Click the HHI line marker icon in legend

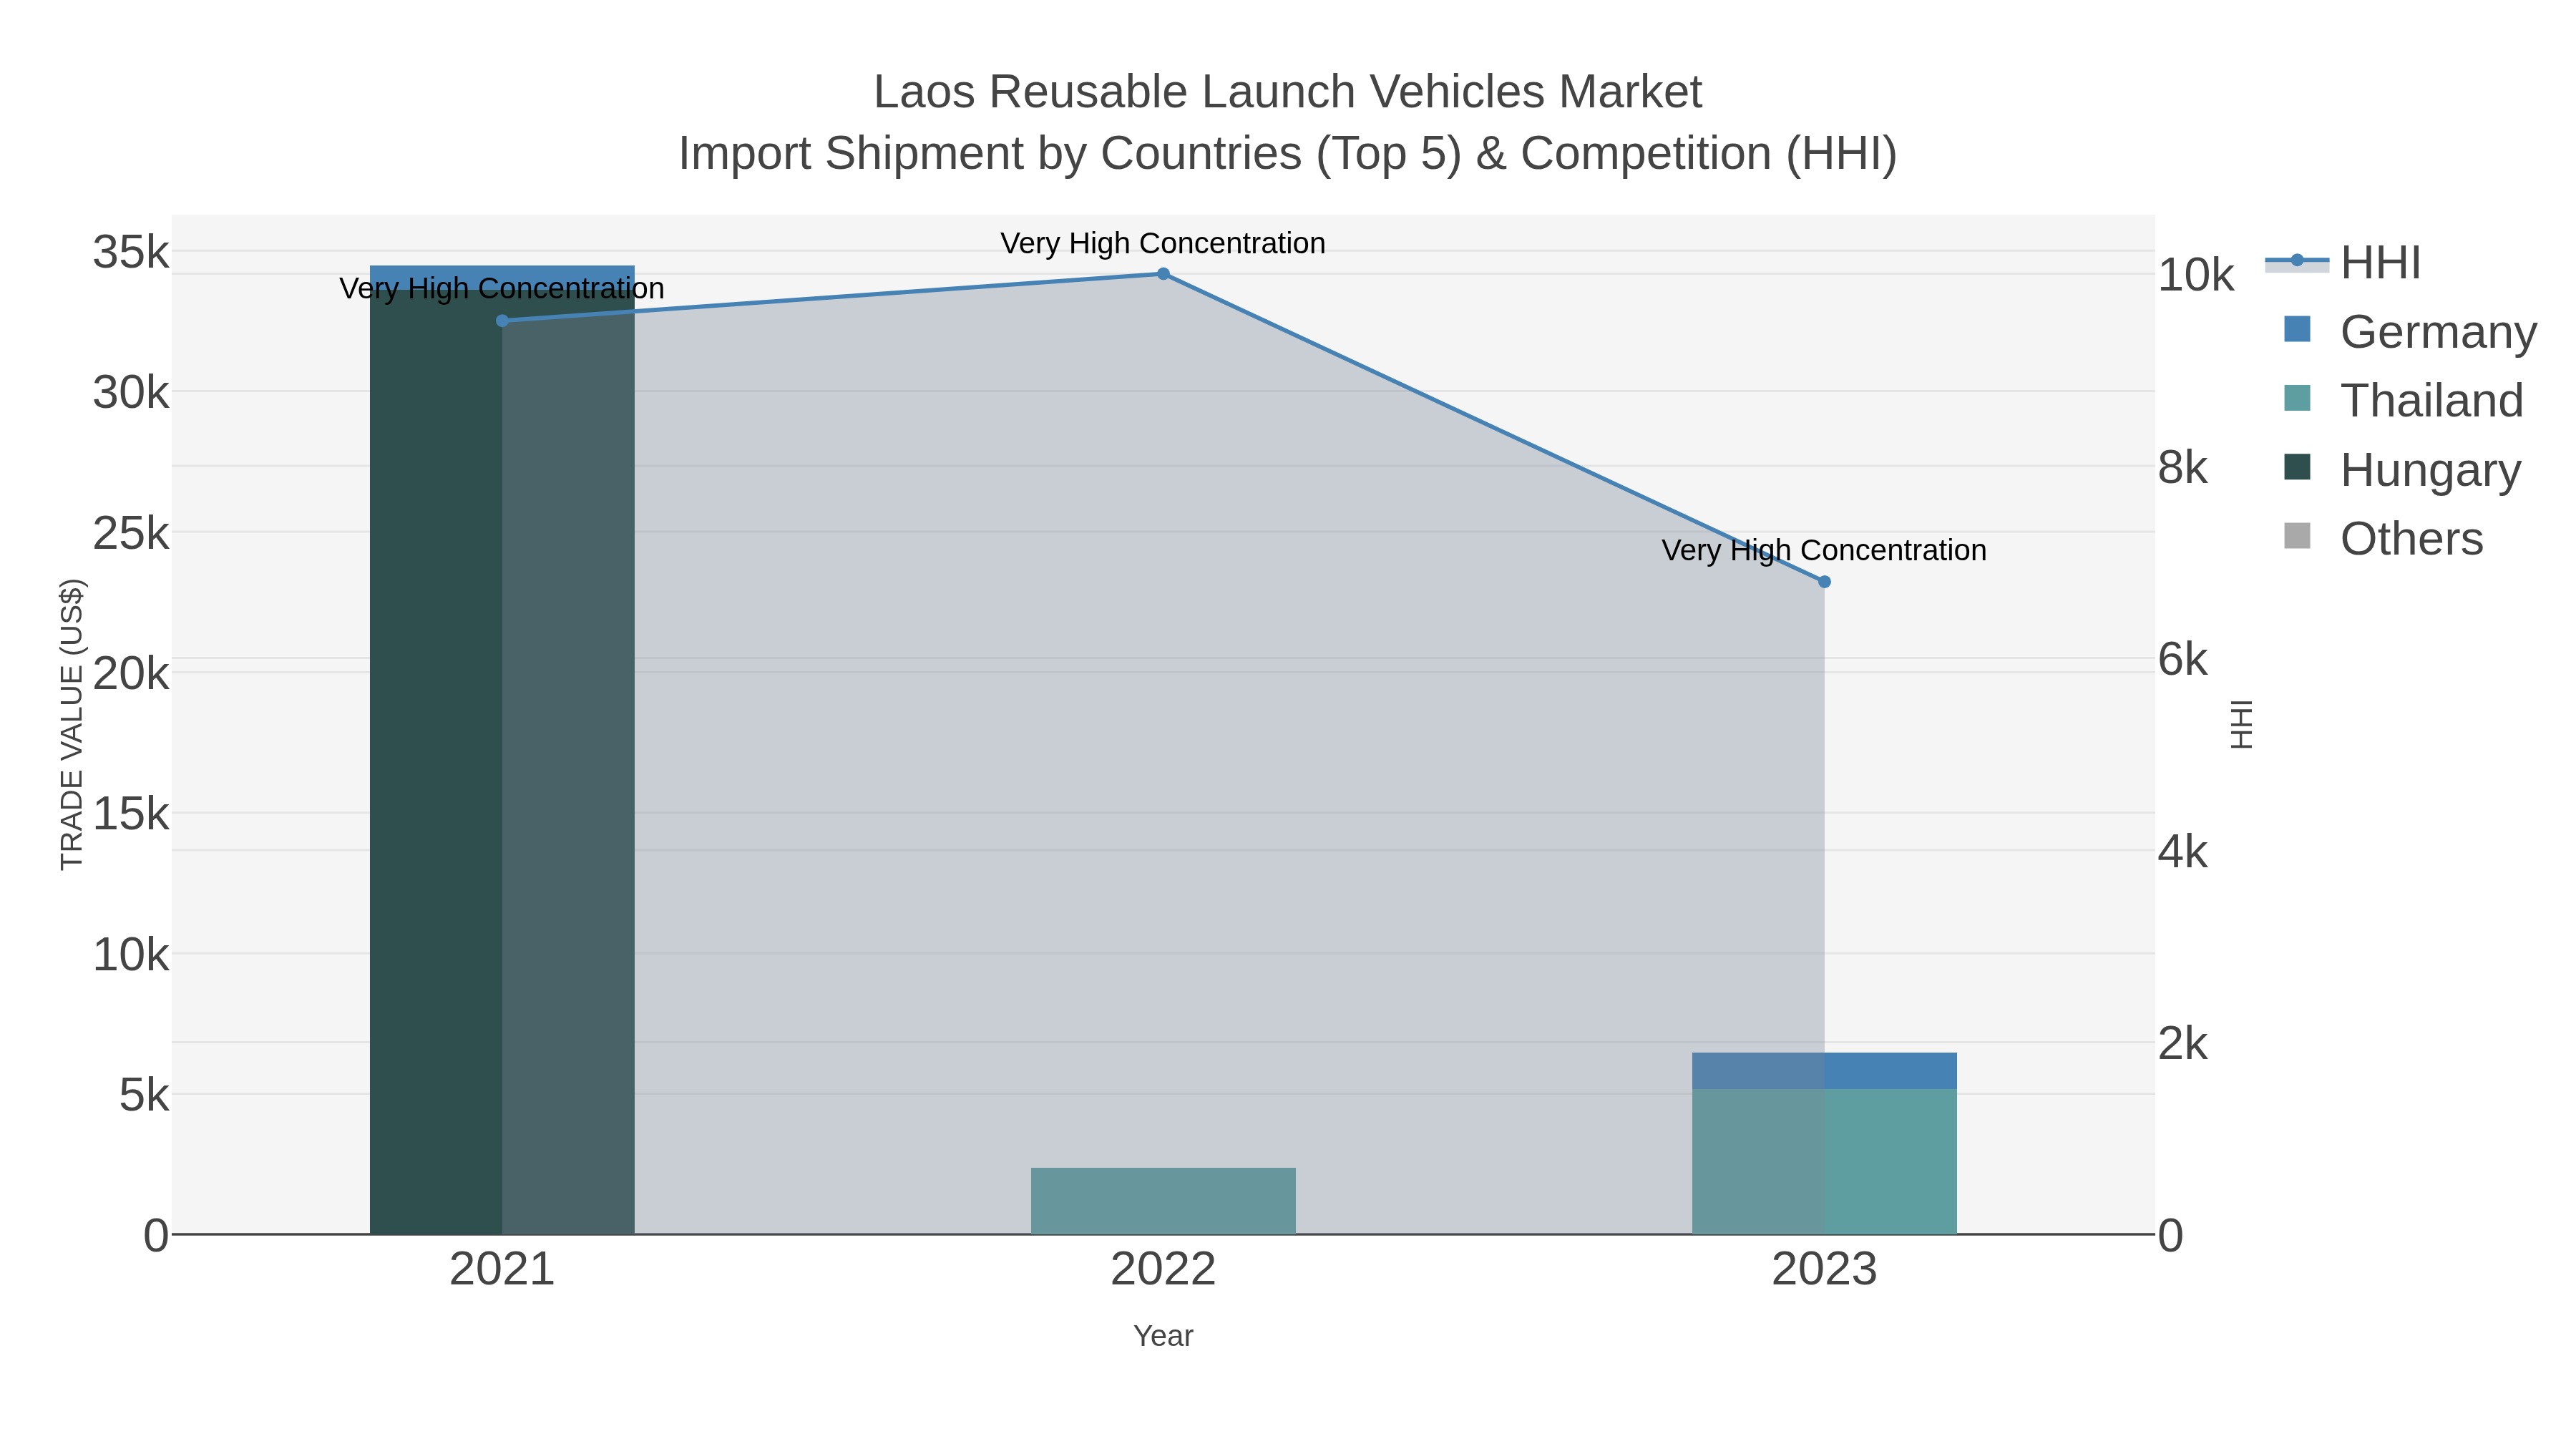point(2297,261)
